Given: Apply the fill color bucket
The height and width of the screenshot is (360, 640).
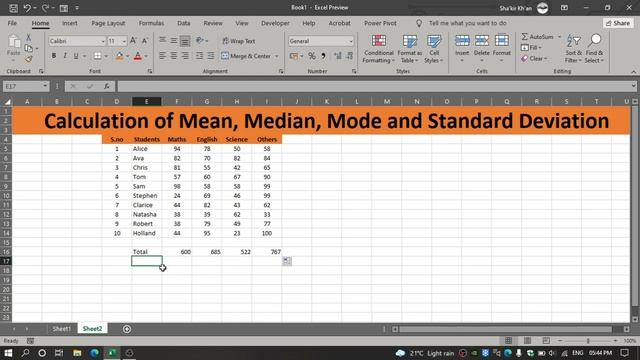Looking at the screenshot, I should tap(119, 56).
